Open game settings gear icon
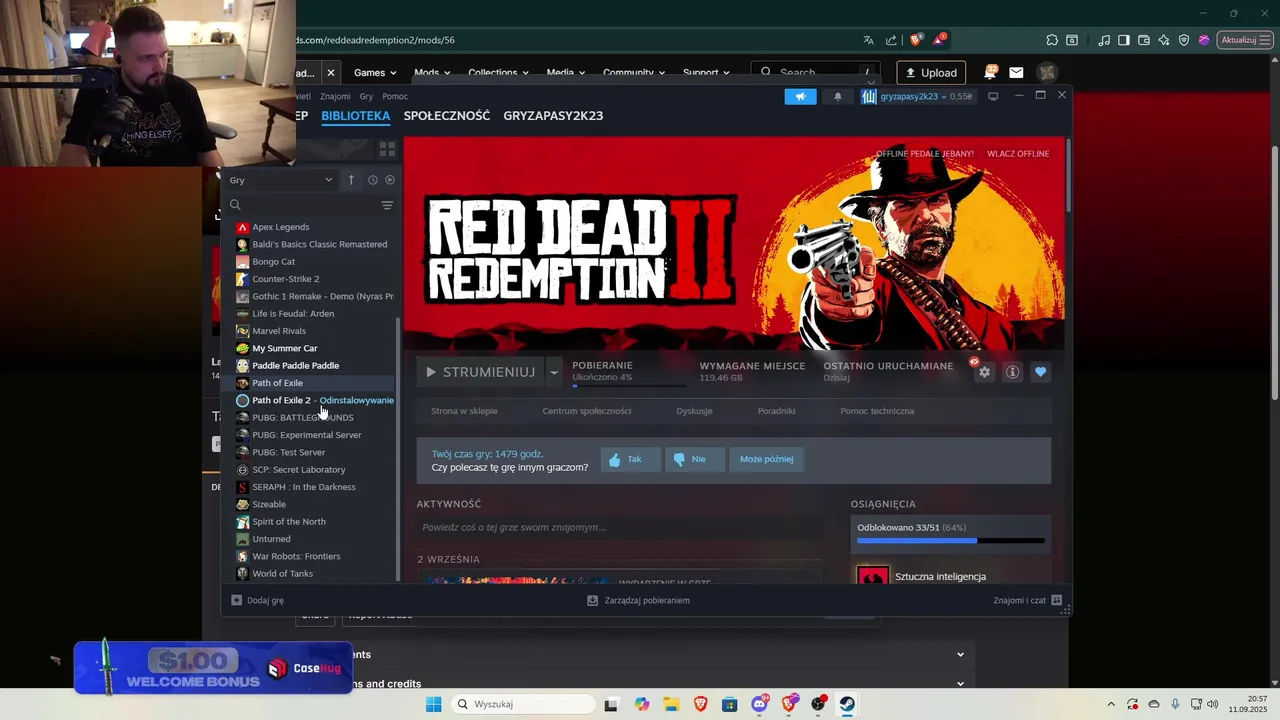Viewport: 1280px width, 720px height. point(984,372)
